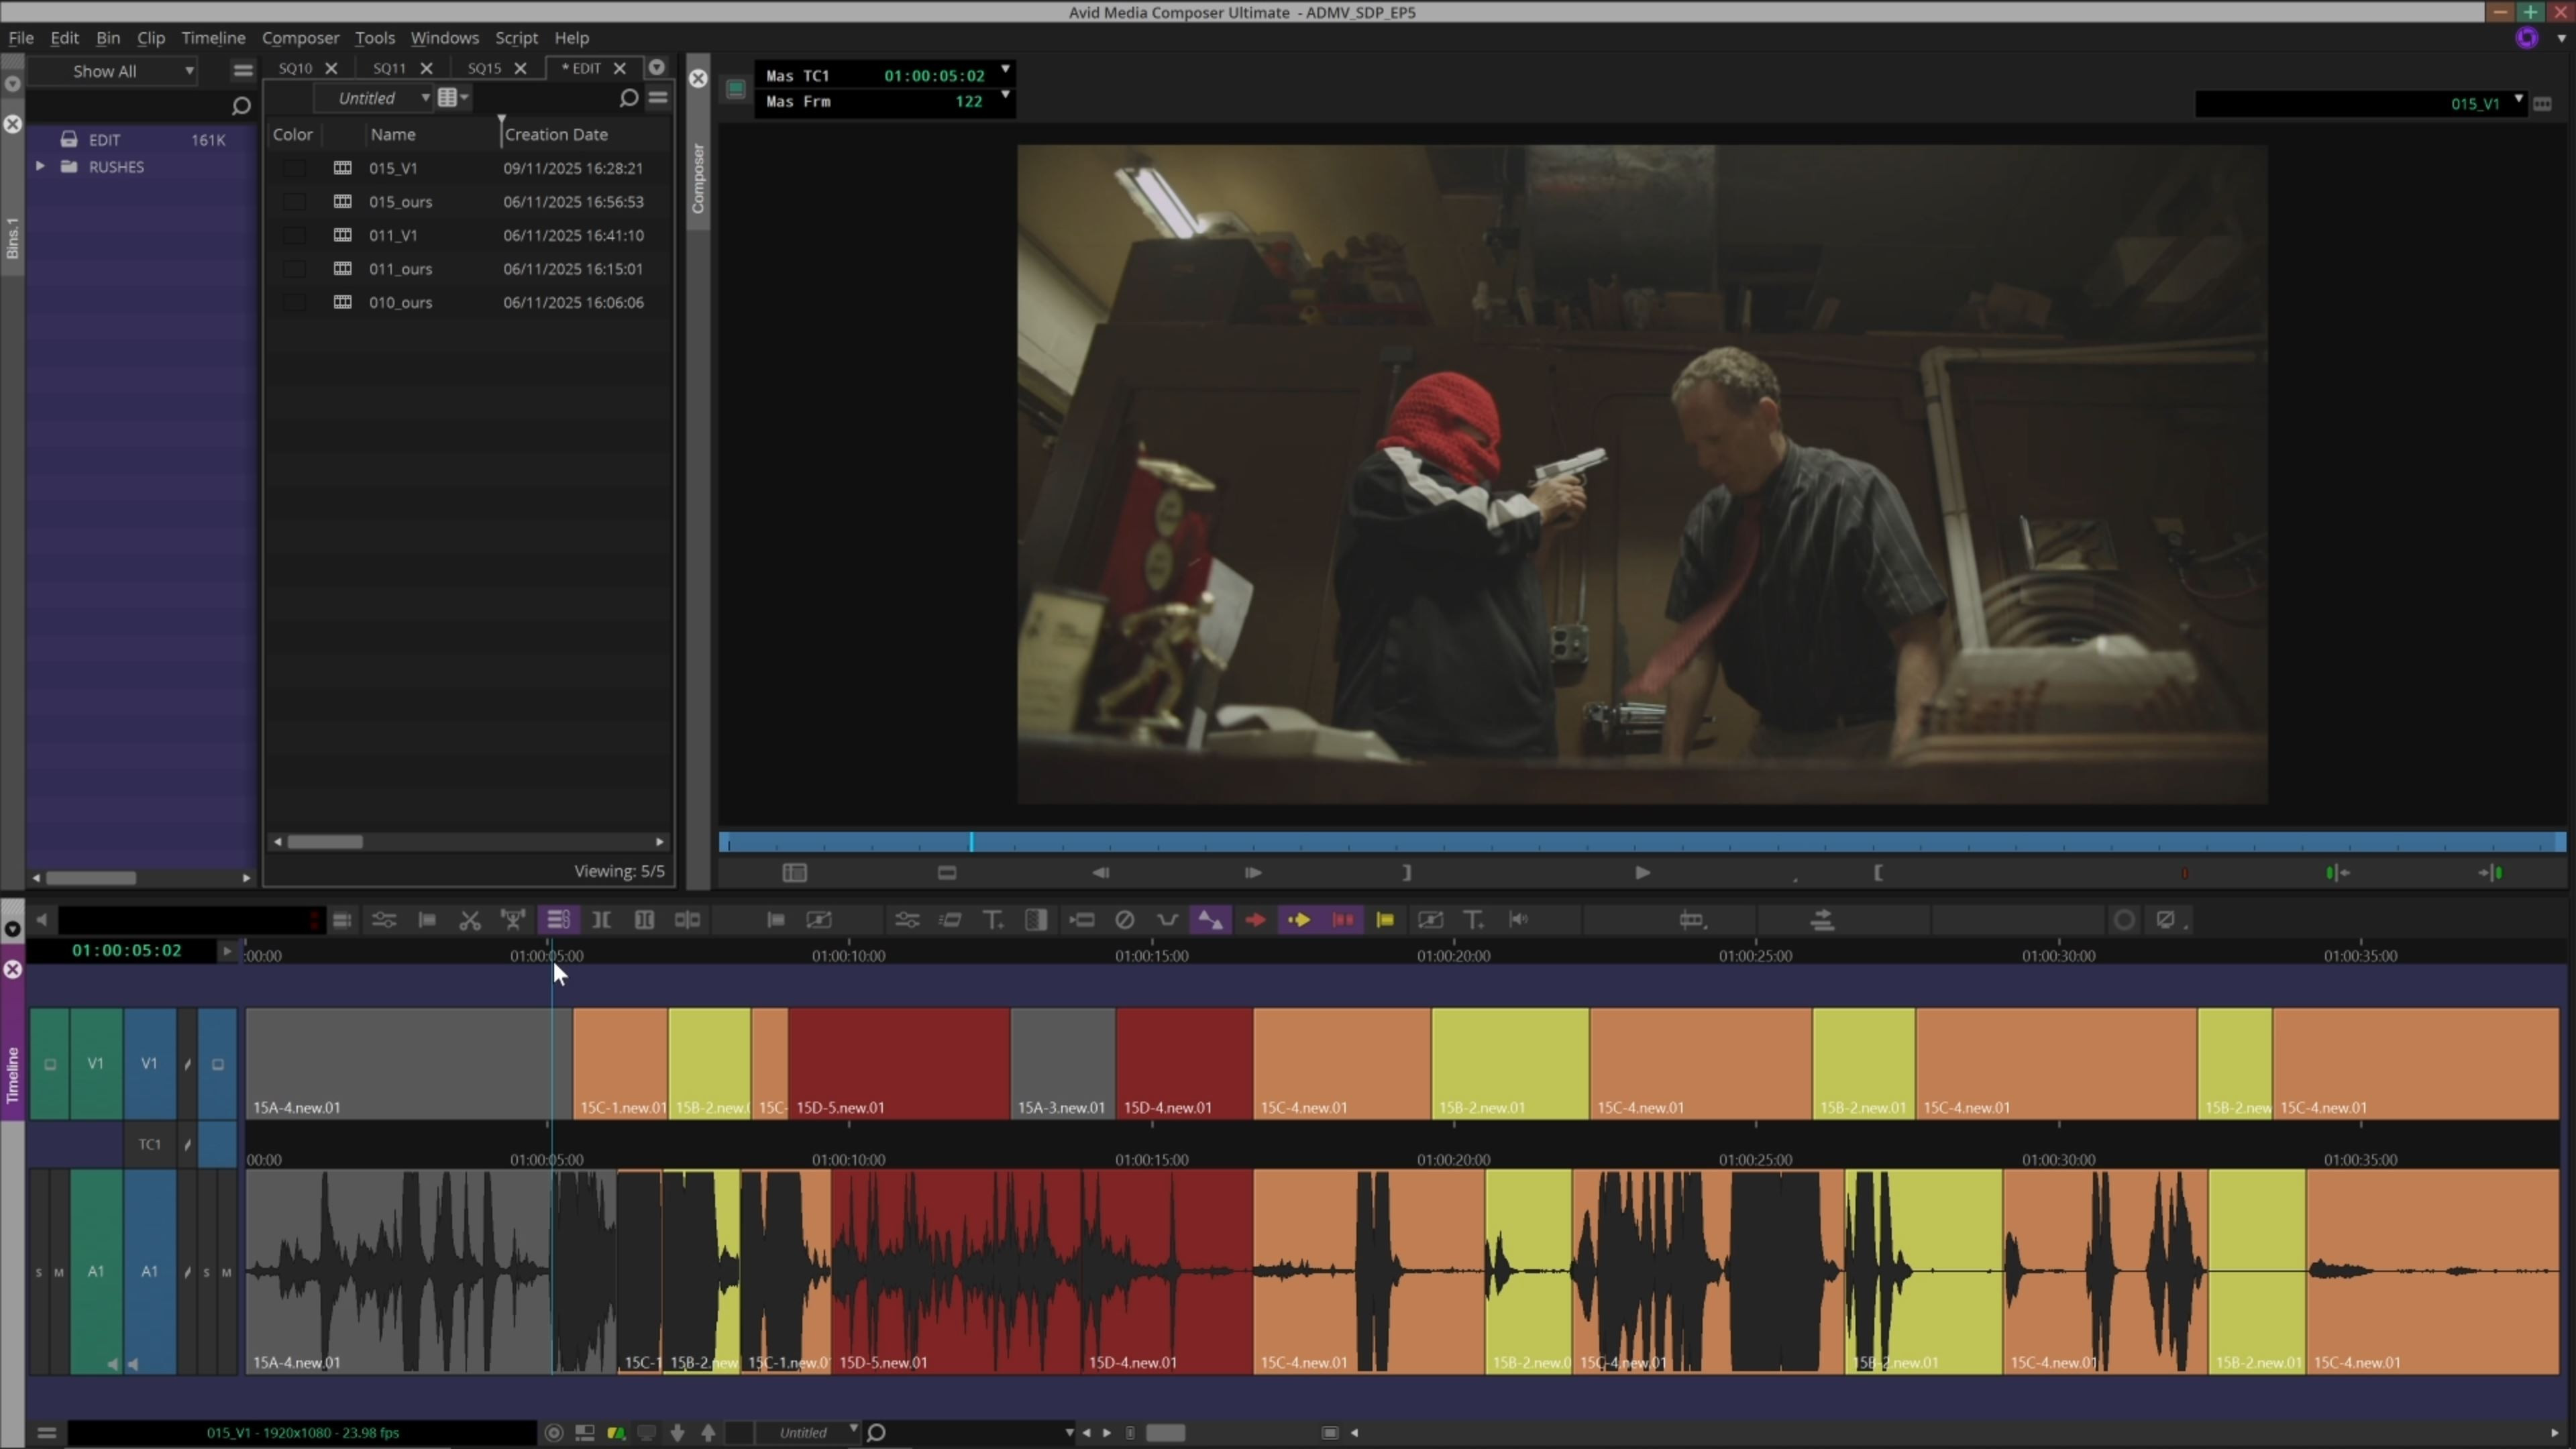
Task: Click the scissors Add Edit tool
Action: [469, 920]
